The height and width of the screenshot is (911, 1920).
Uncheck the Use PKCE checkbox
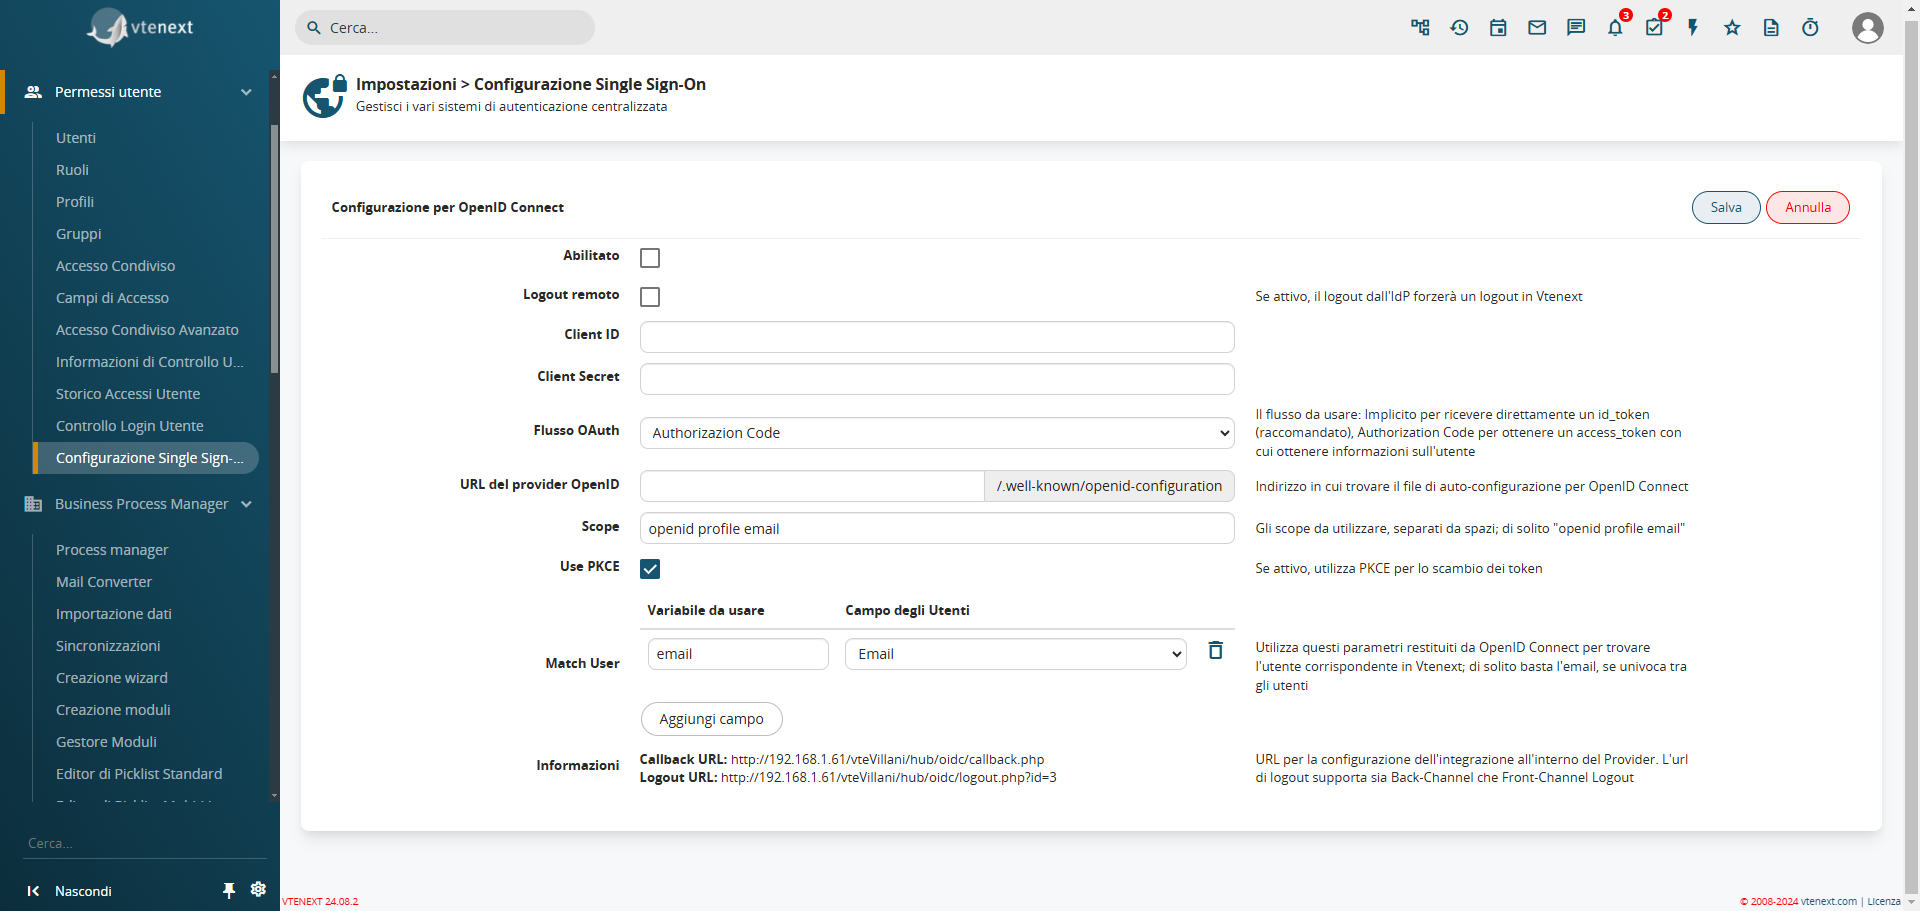pos(650,569)
